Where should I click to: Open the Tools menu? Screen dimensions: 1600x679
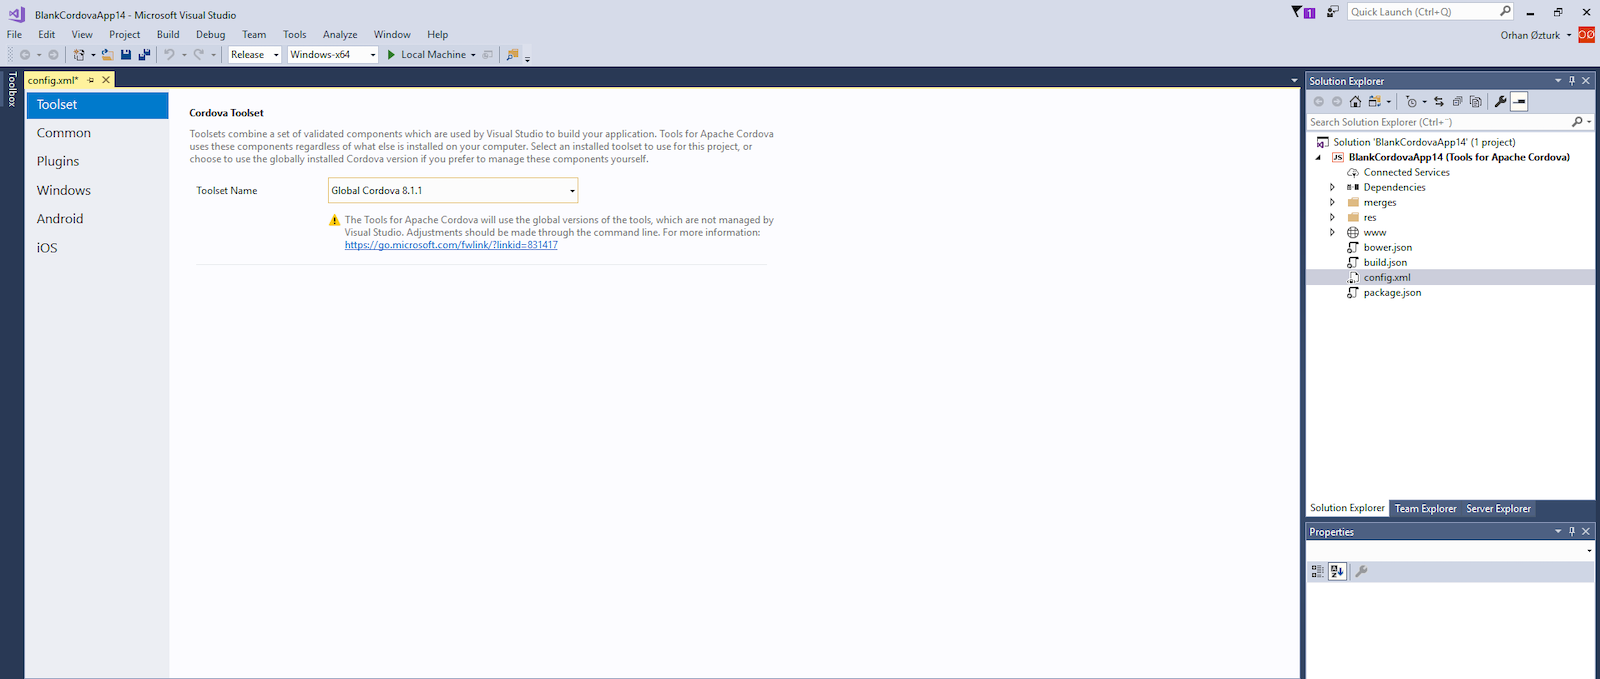coord(294,34)
